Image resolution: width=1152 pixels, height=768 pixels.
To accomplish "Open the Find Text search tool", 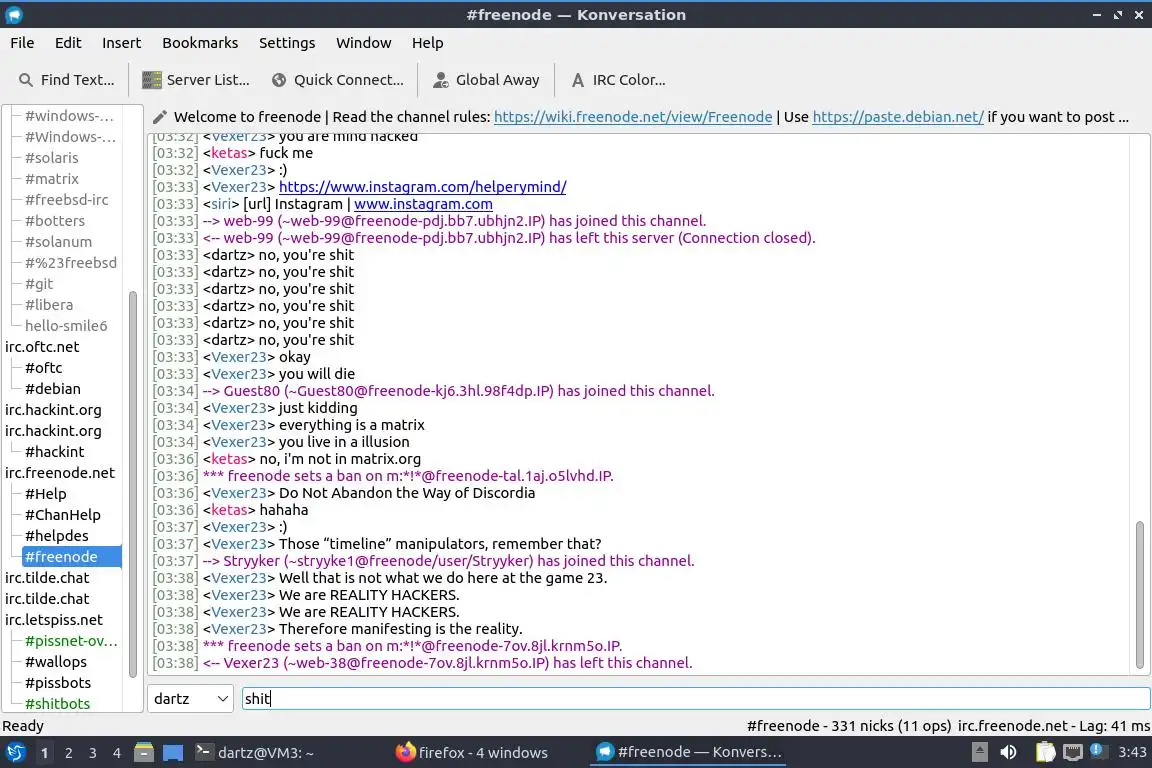I will [x=66, y=80].
